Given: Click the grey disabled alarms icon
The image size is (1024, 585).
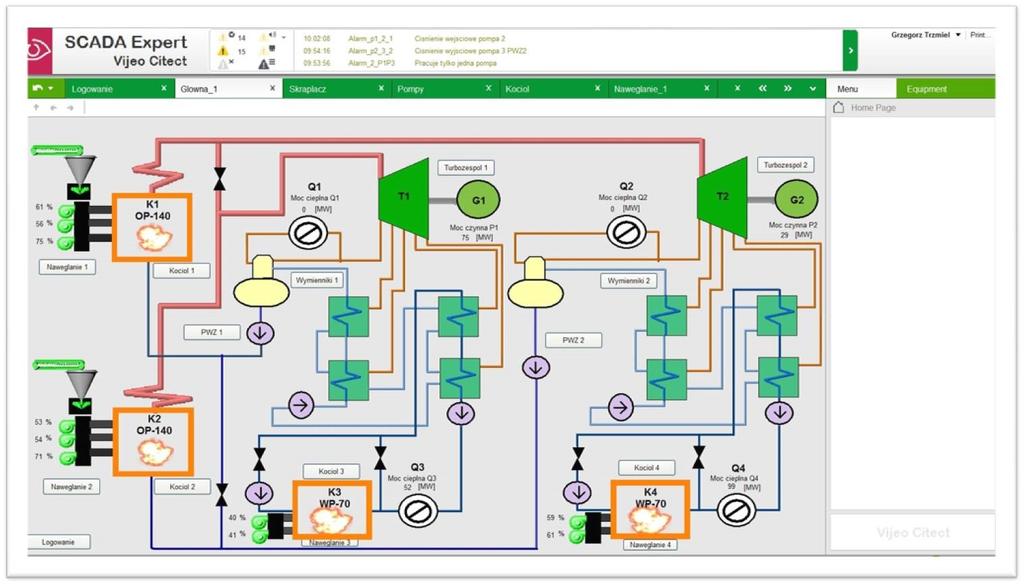Looking at the screenshot, I should [x=225, y=63].
